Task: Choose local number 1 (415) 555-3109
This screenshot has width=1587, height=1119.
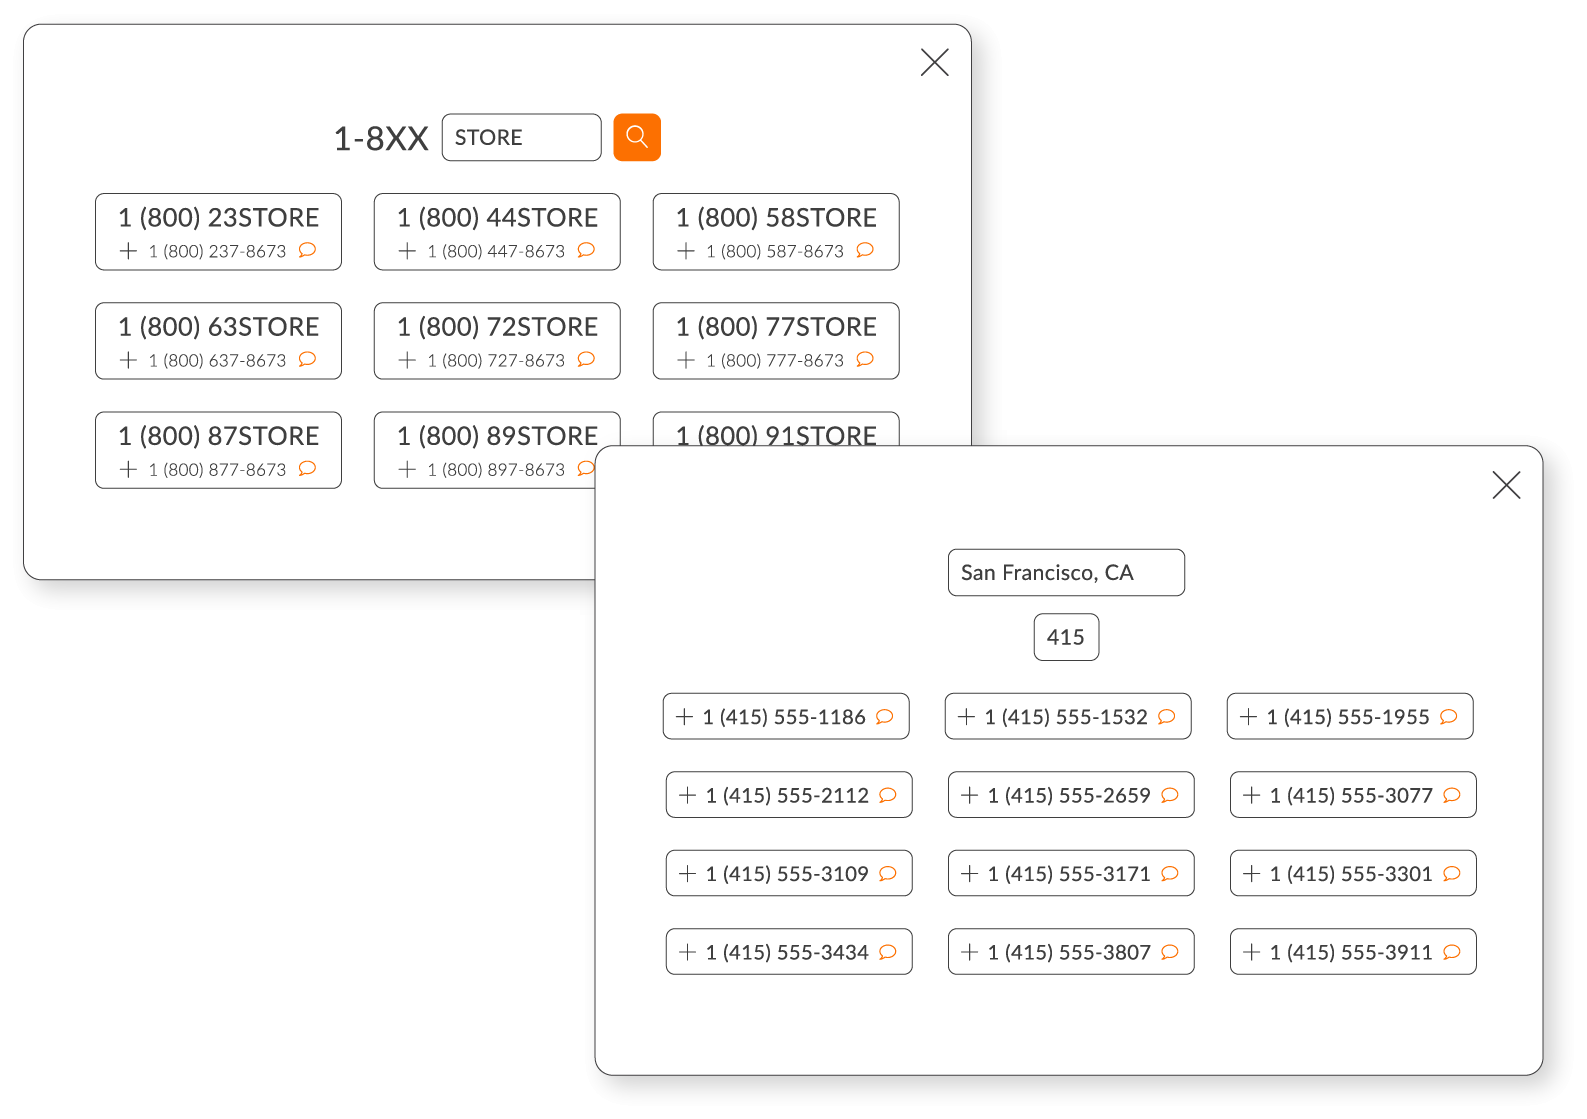Action: (787, 874)
